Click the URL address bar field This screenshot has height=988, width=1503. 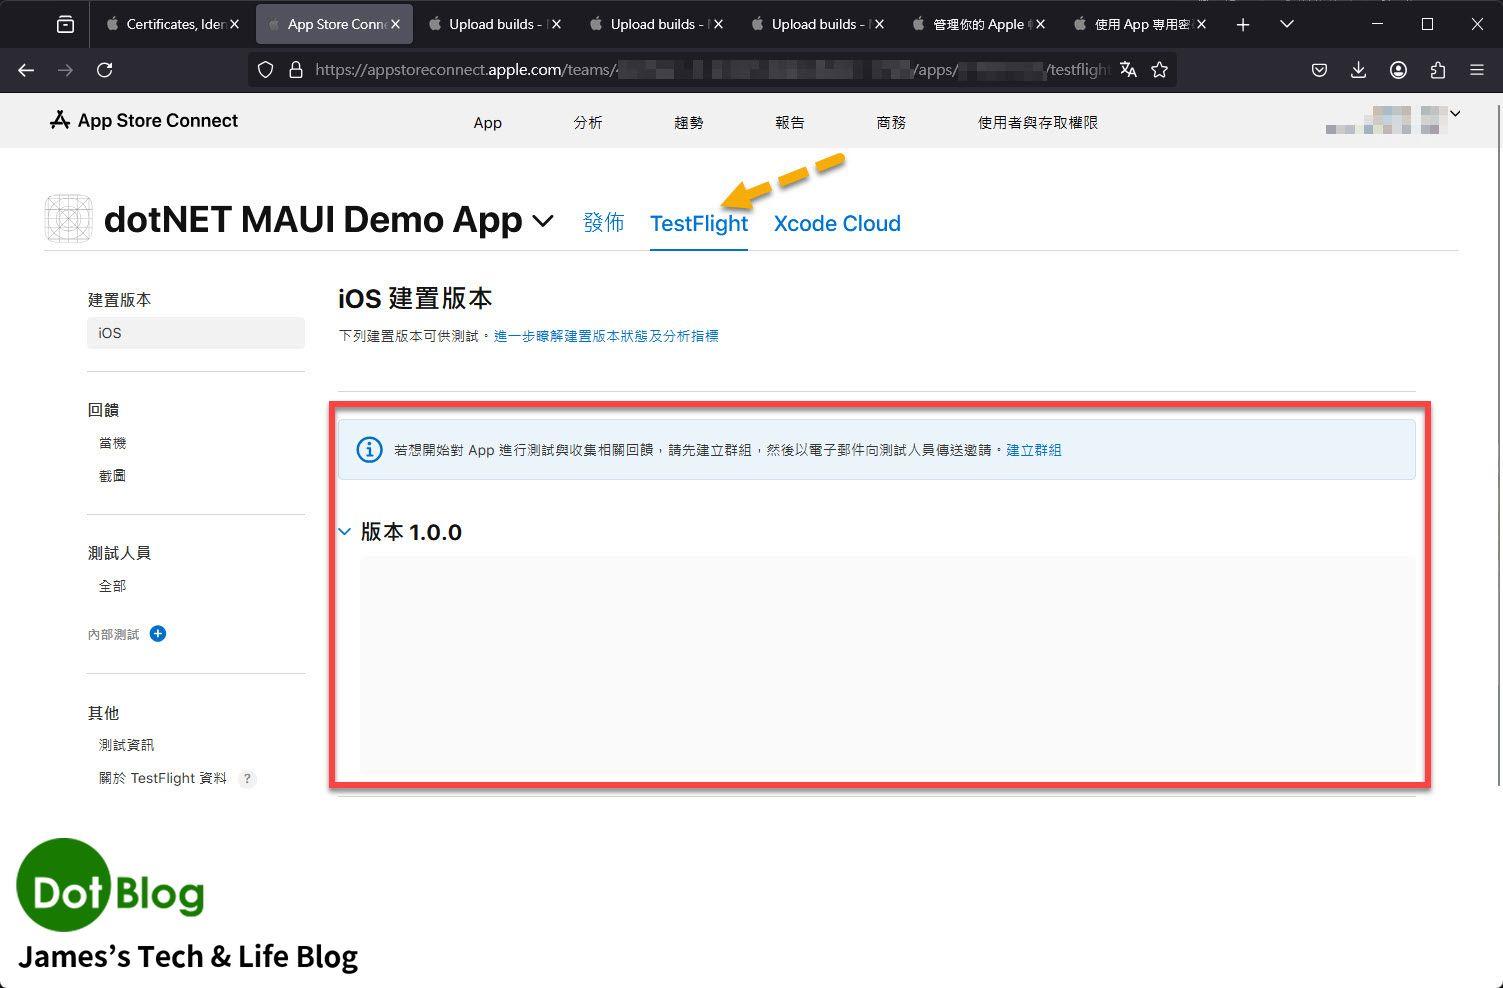[x=700, y=70]
